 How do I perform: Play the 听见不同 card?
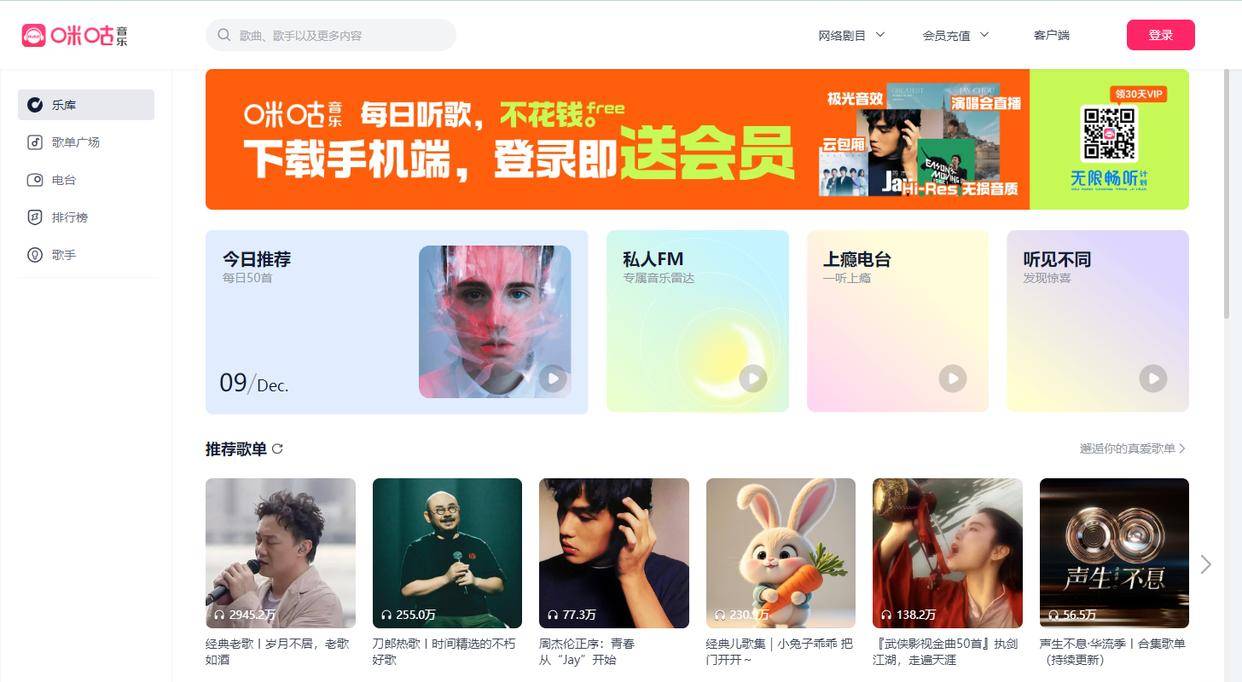click(1153, 378)
